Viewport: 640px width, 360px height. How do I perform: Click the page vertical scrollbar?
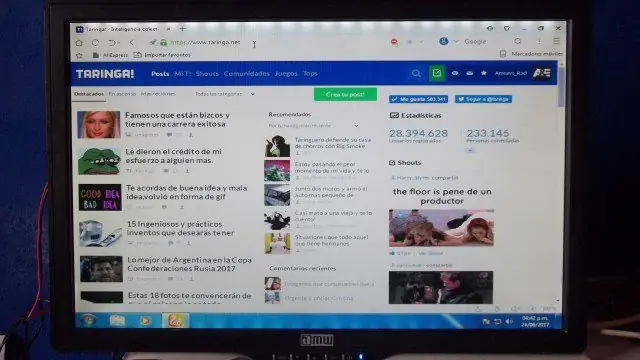[561, 86]
